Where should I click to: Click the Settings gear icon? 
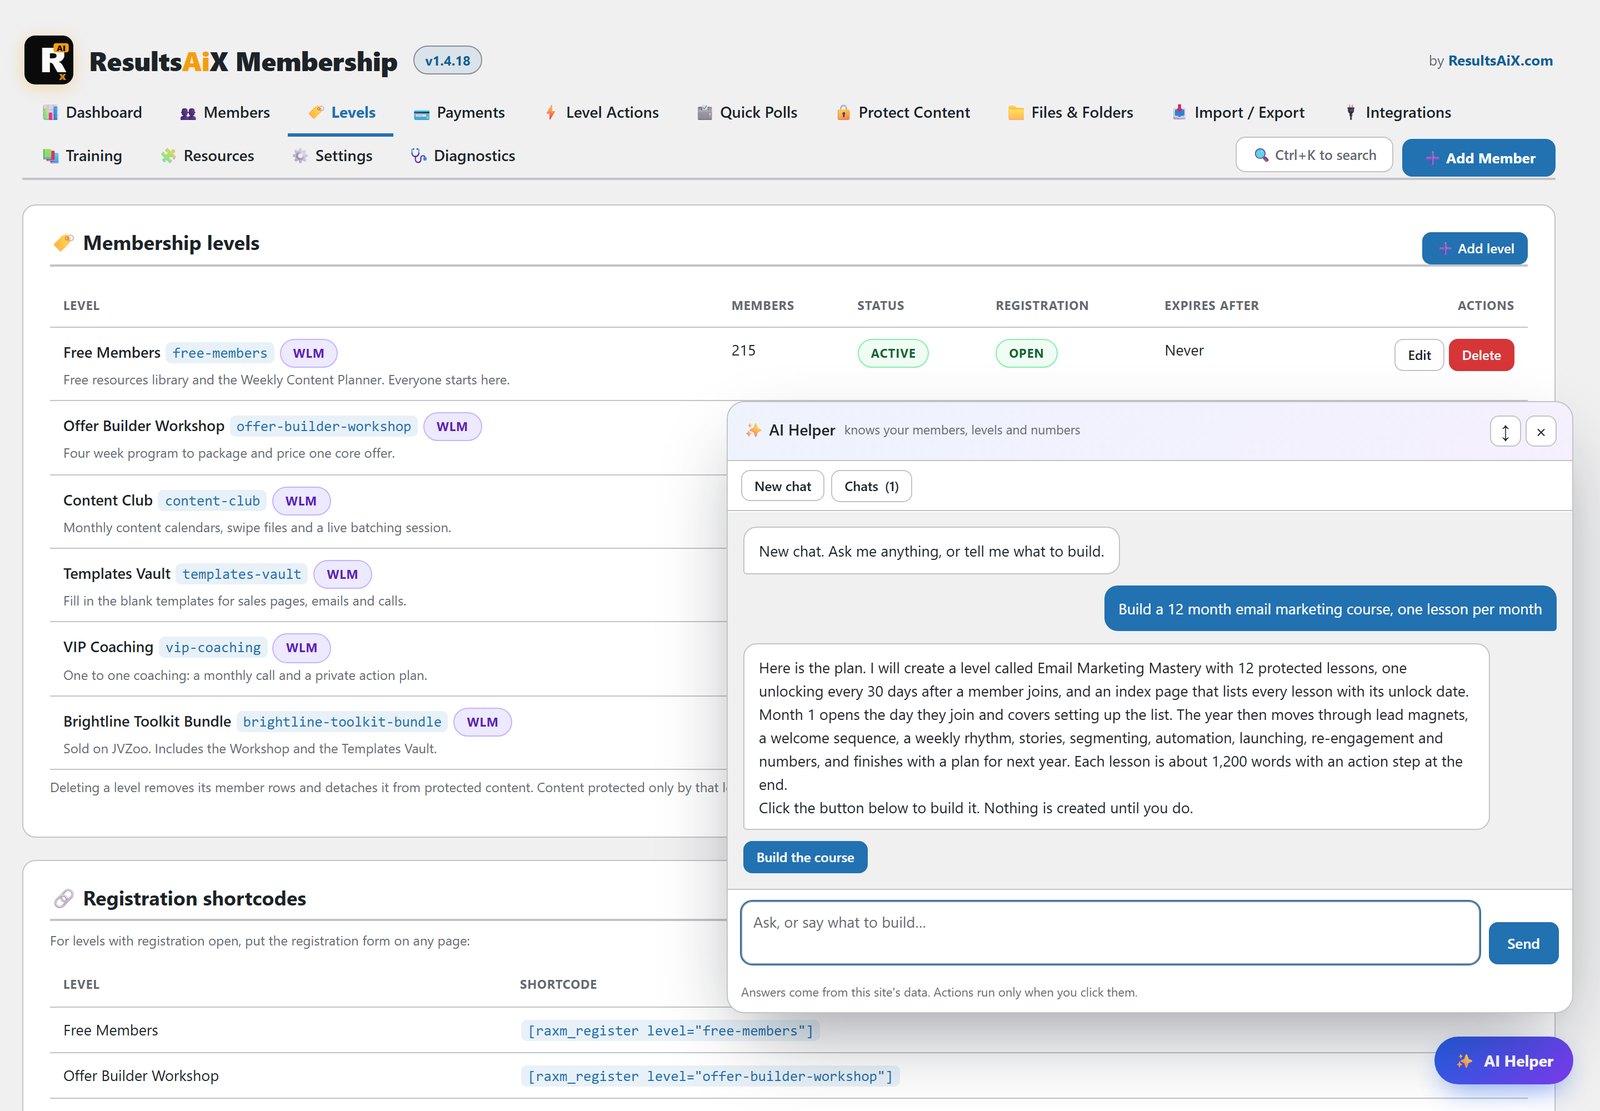[x=300, y=156]
